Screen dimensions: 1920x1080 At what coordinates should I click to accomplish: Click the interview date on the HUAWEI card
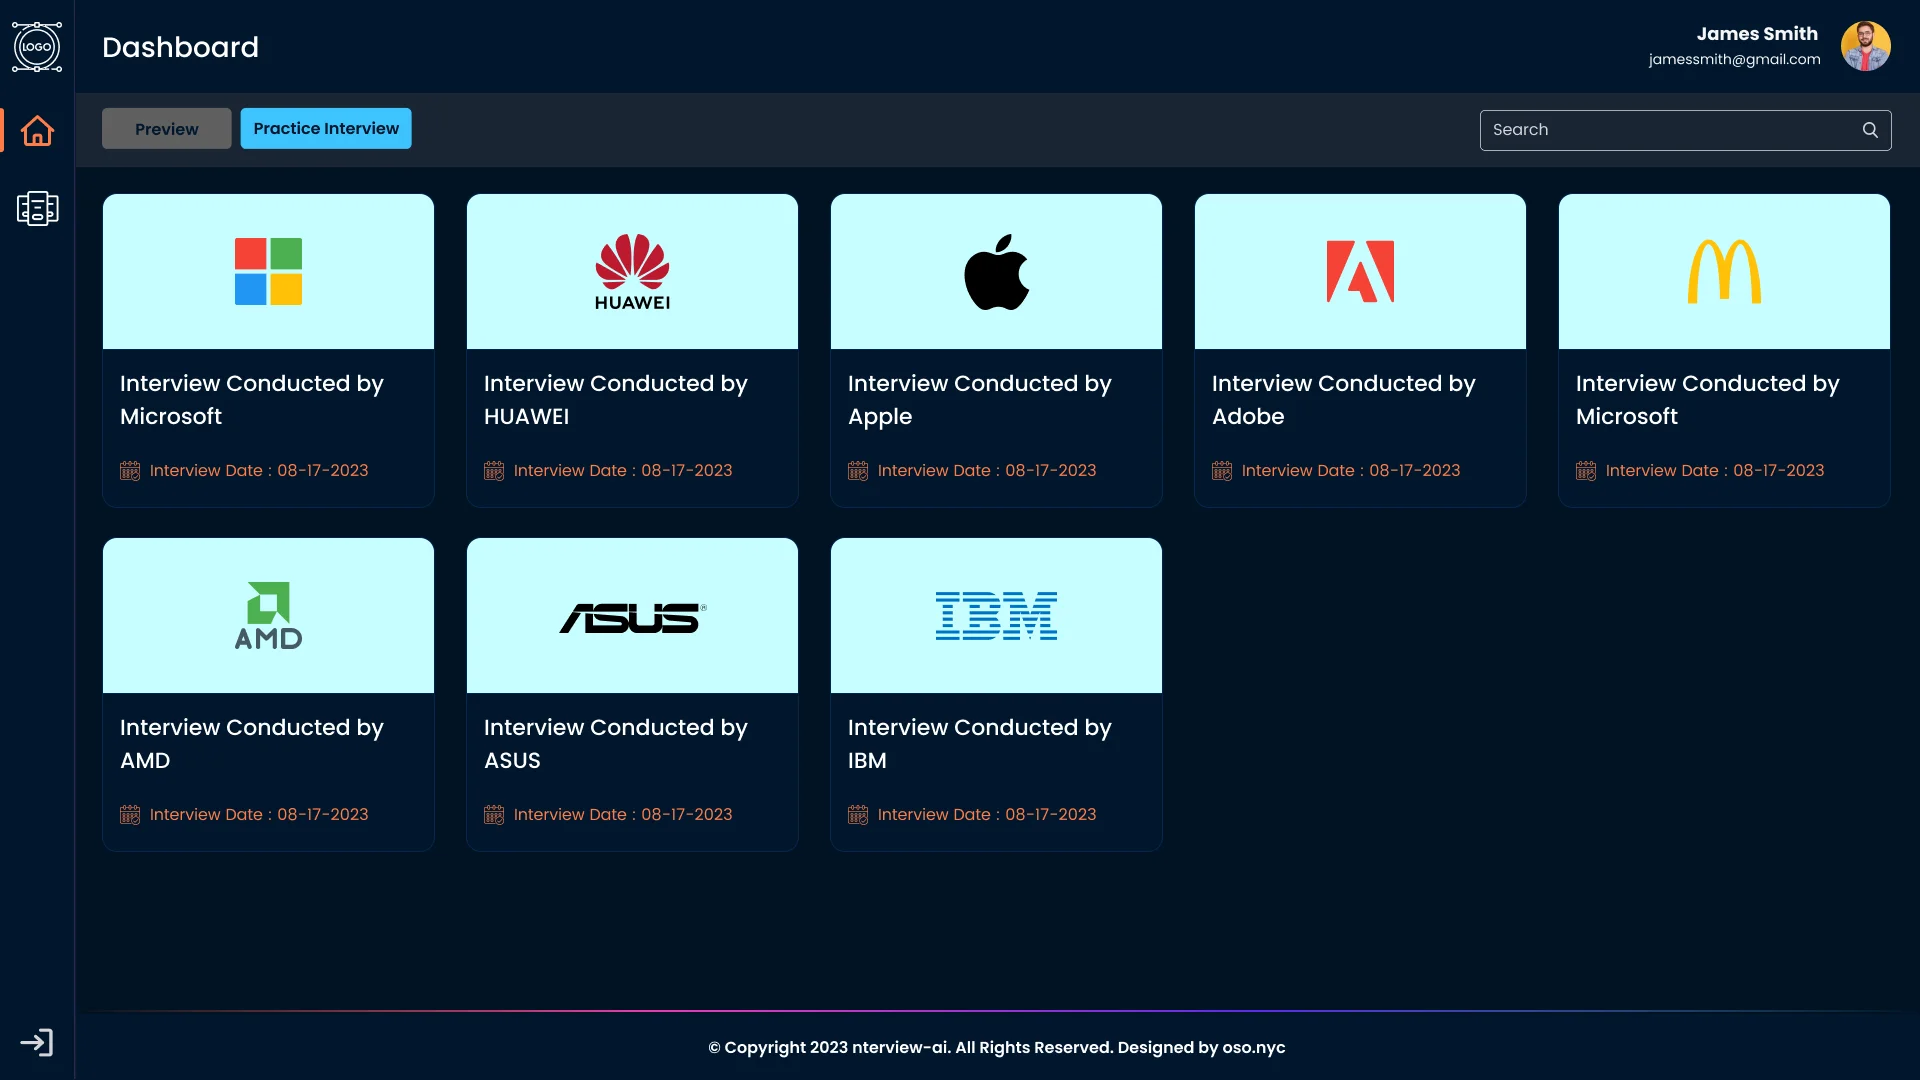(623, 471)
